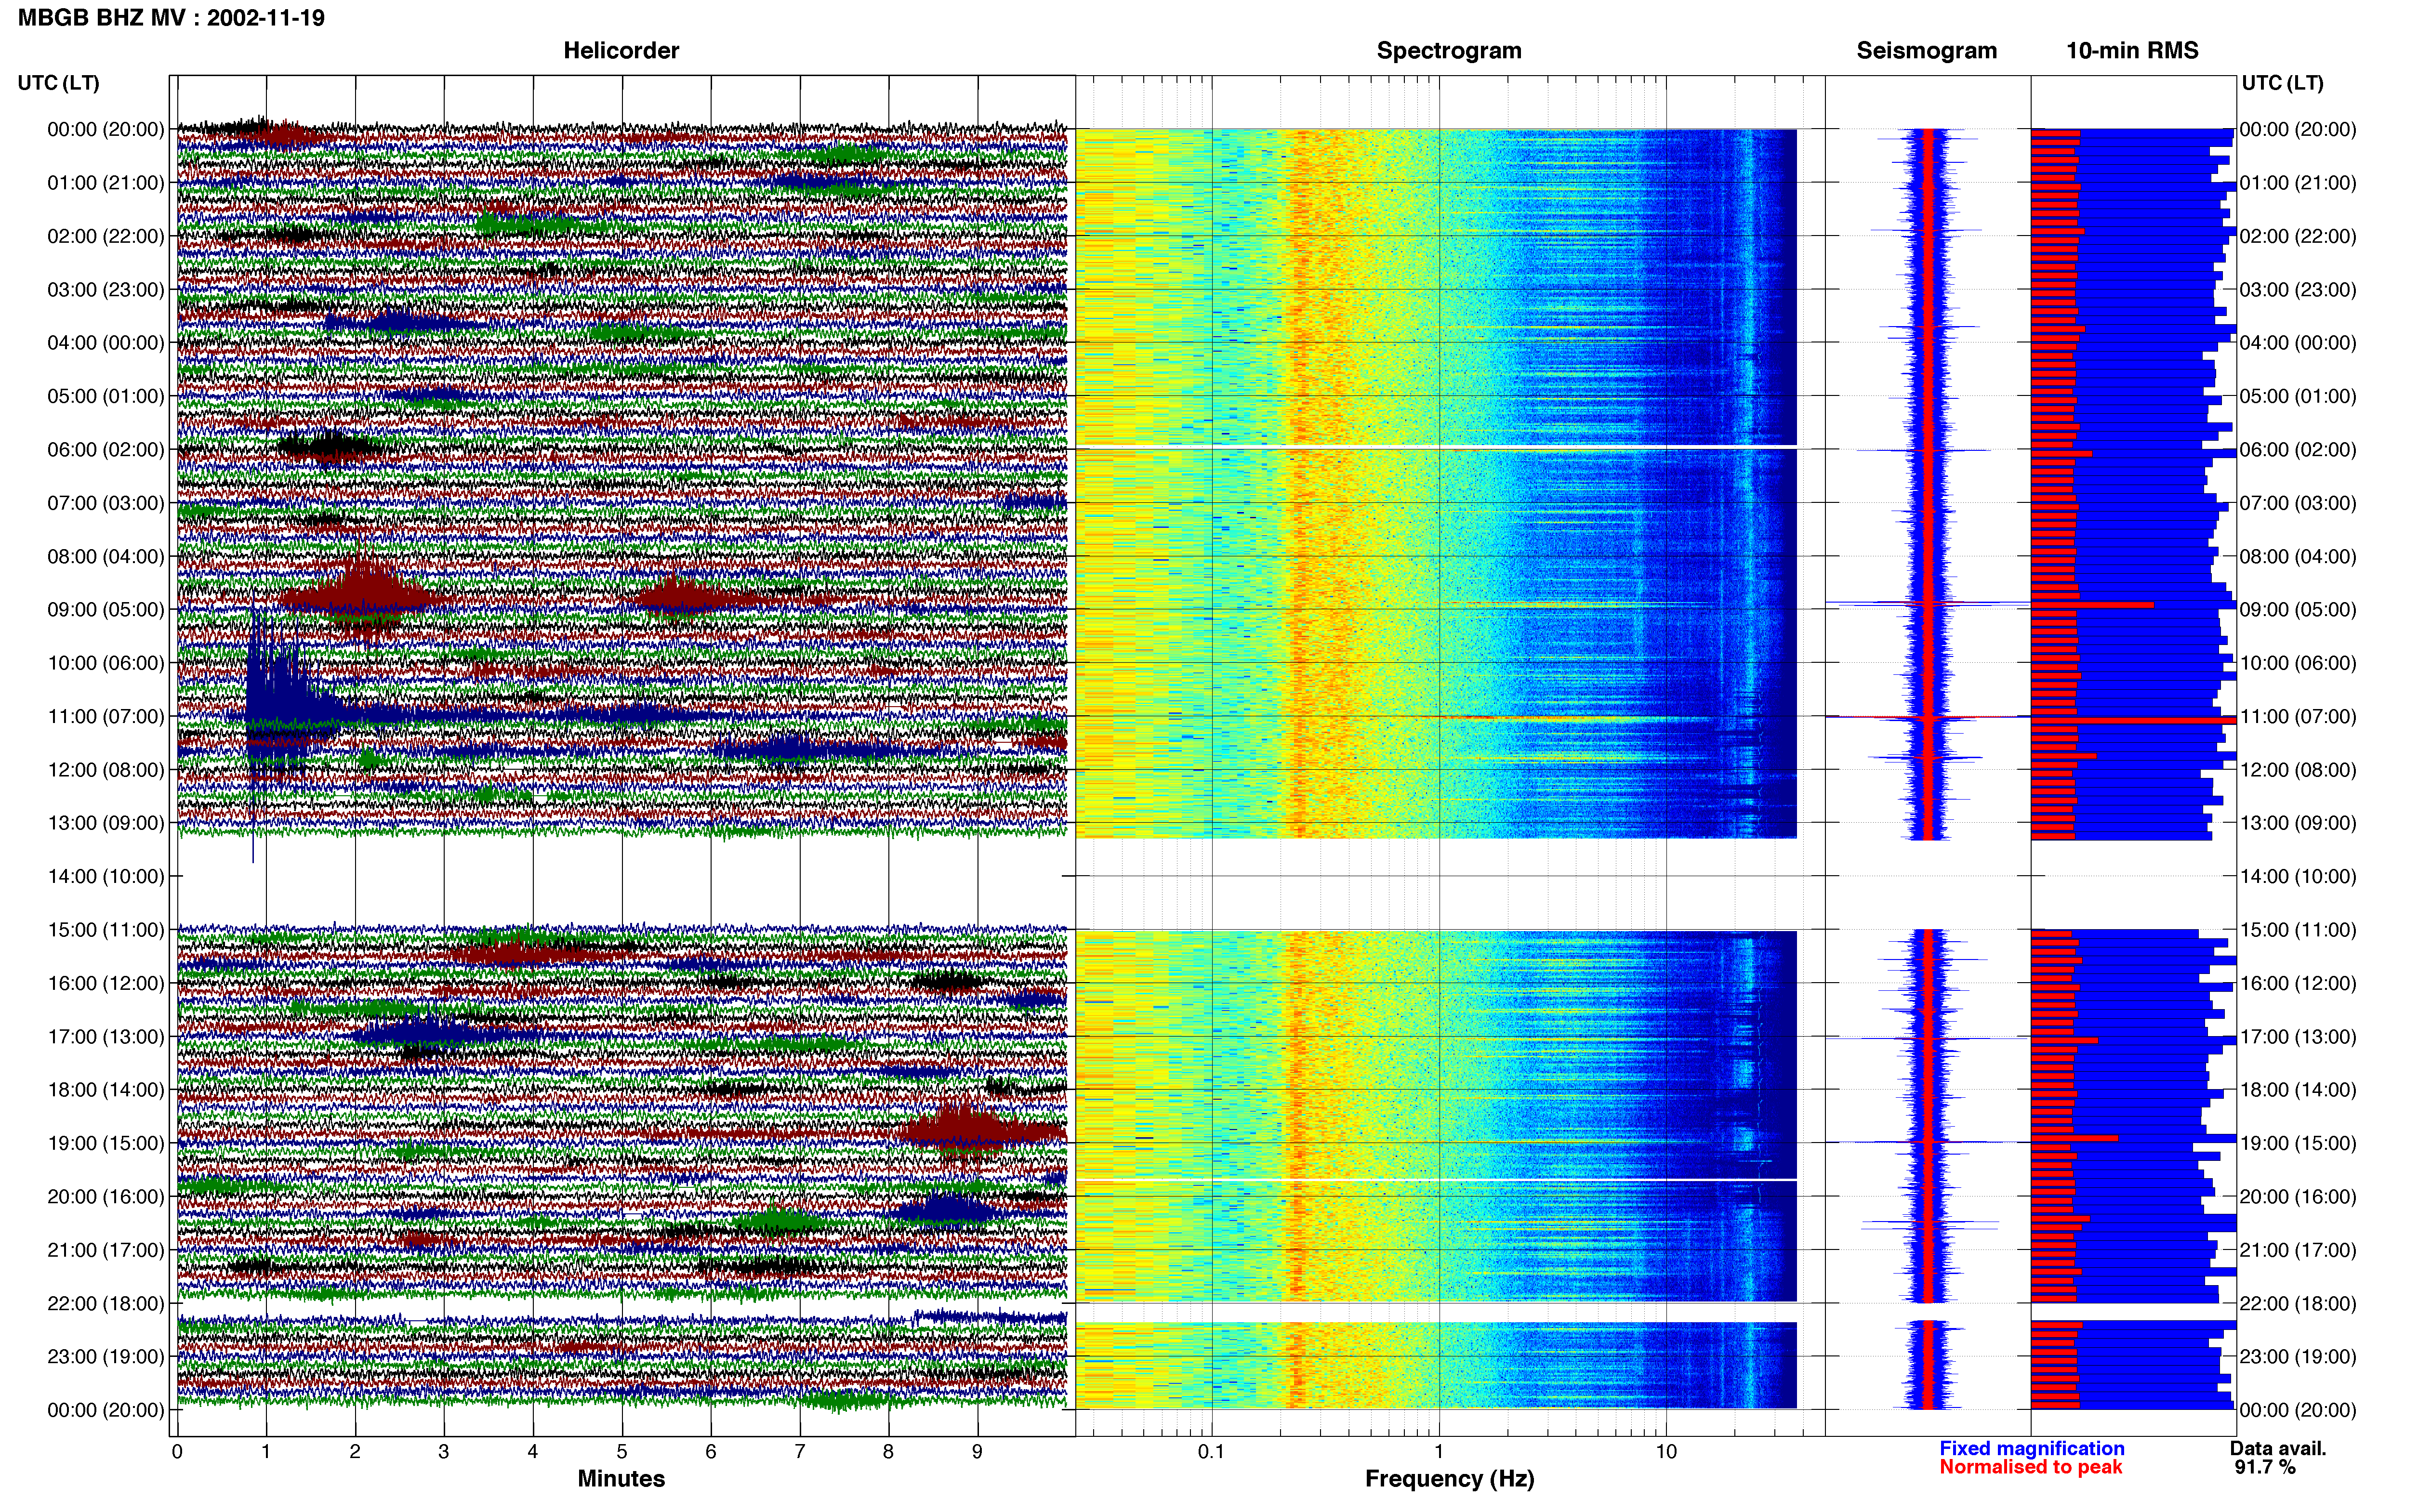Click the 'Minutes' x-axis label
The height and width of the screenshot is (1512, 2418).
(621, 1478)
